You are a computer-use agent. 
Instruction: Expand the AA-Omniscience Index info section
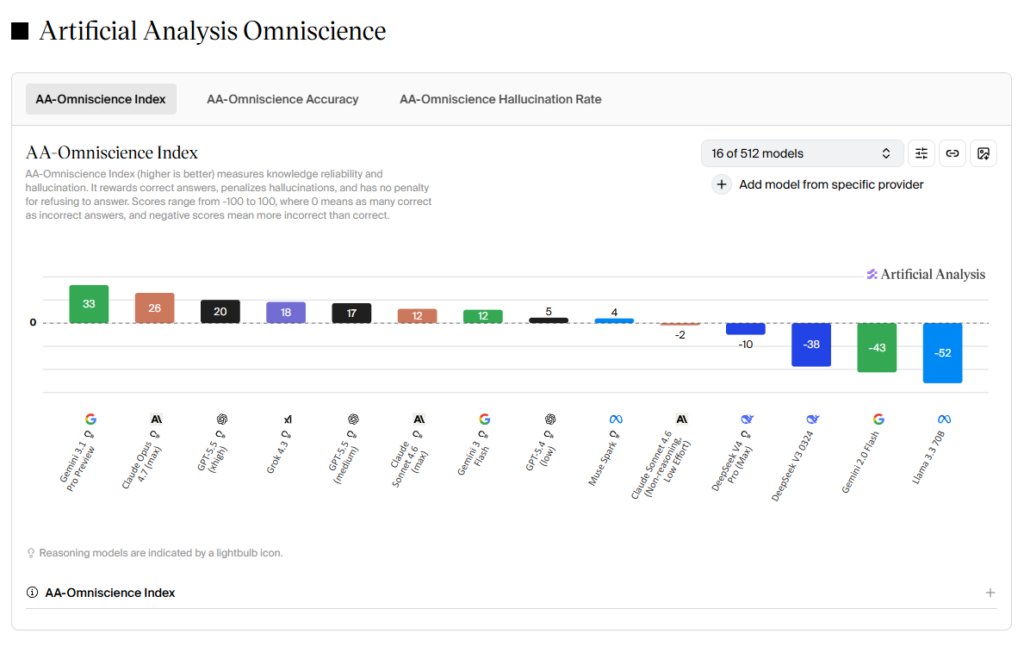point(990,592)
